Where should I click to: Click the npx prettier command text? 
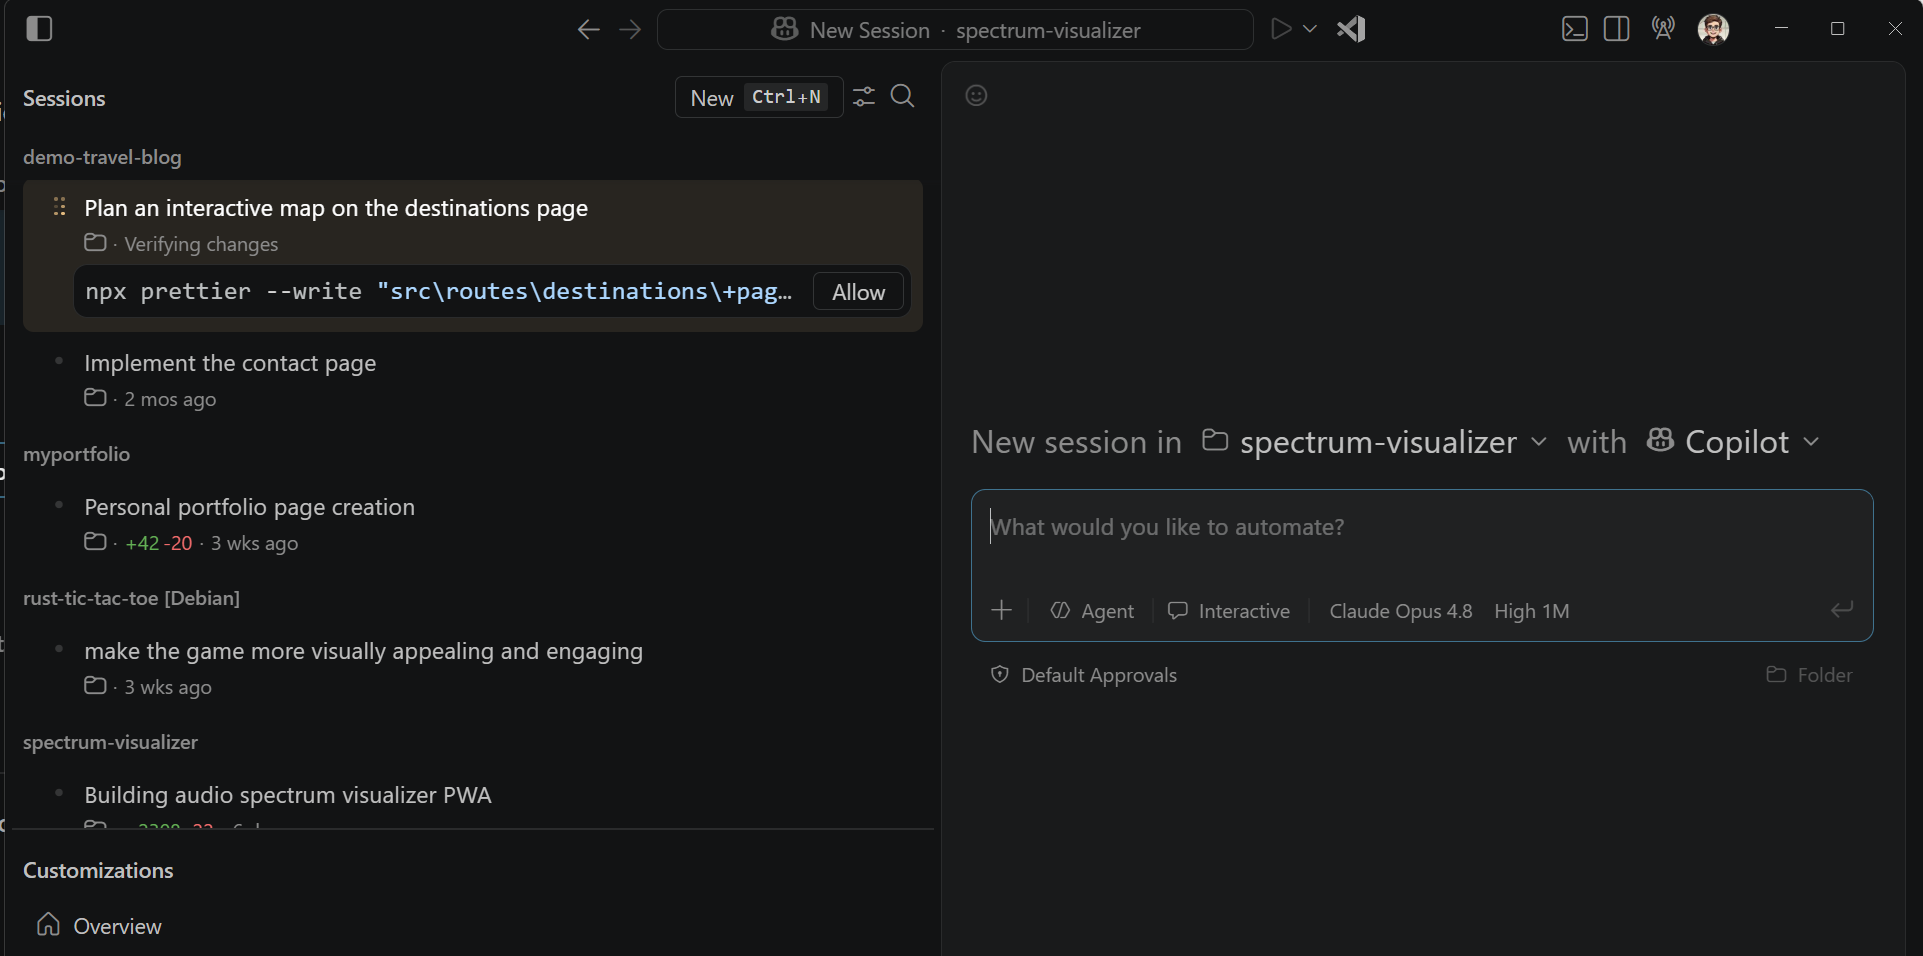pos(438,291)
